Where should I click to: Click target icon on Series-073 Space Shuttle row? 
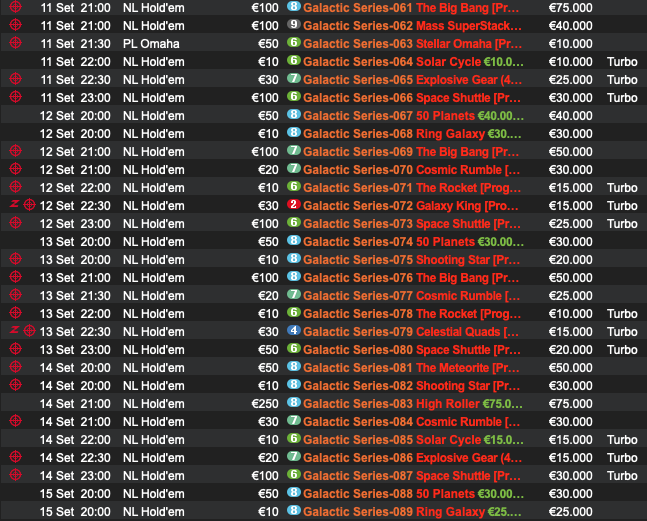click(15, 223)
